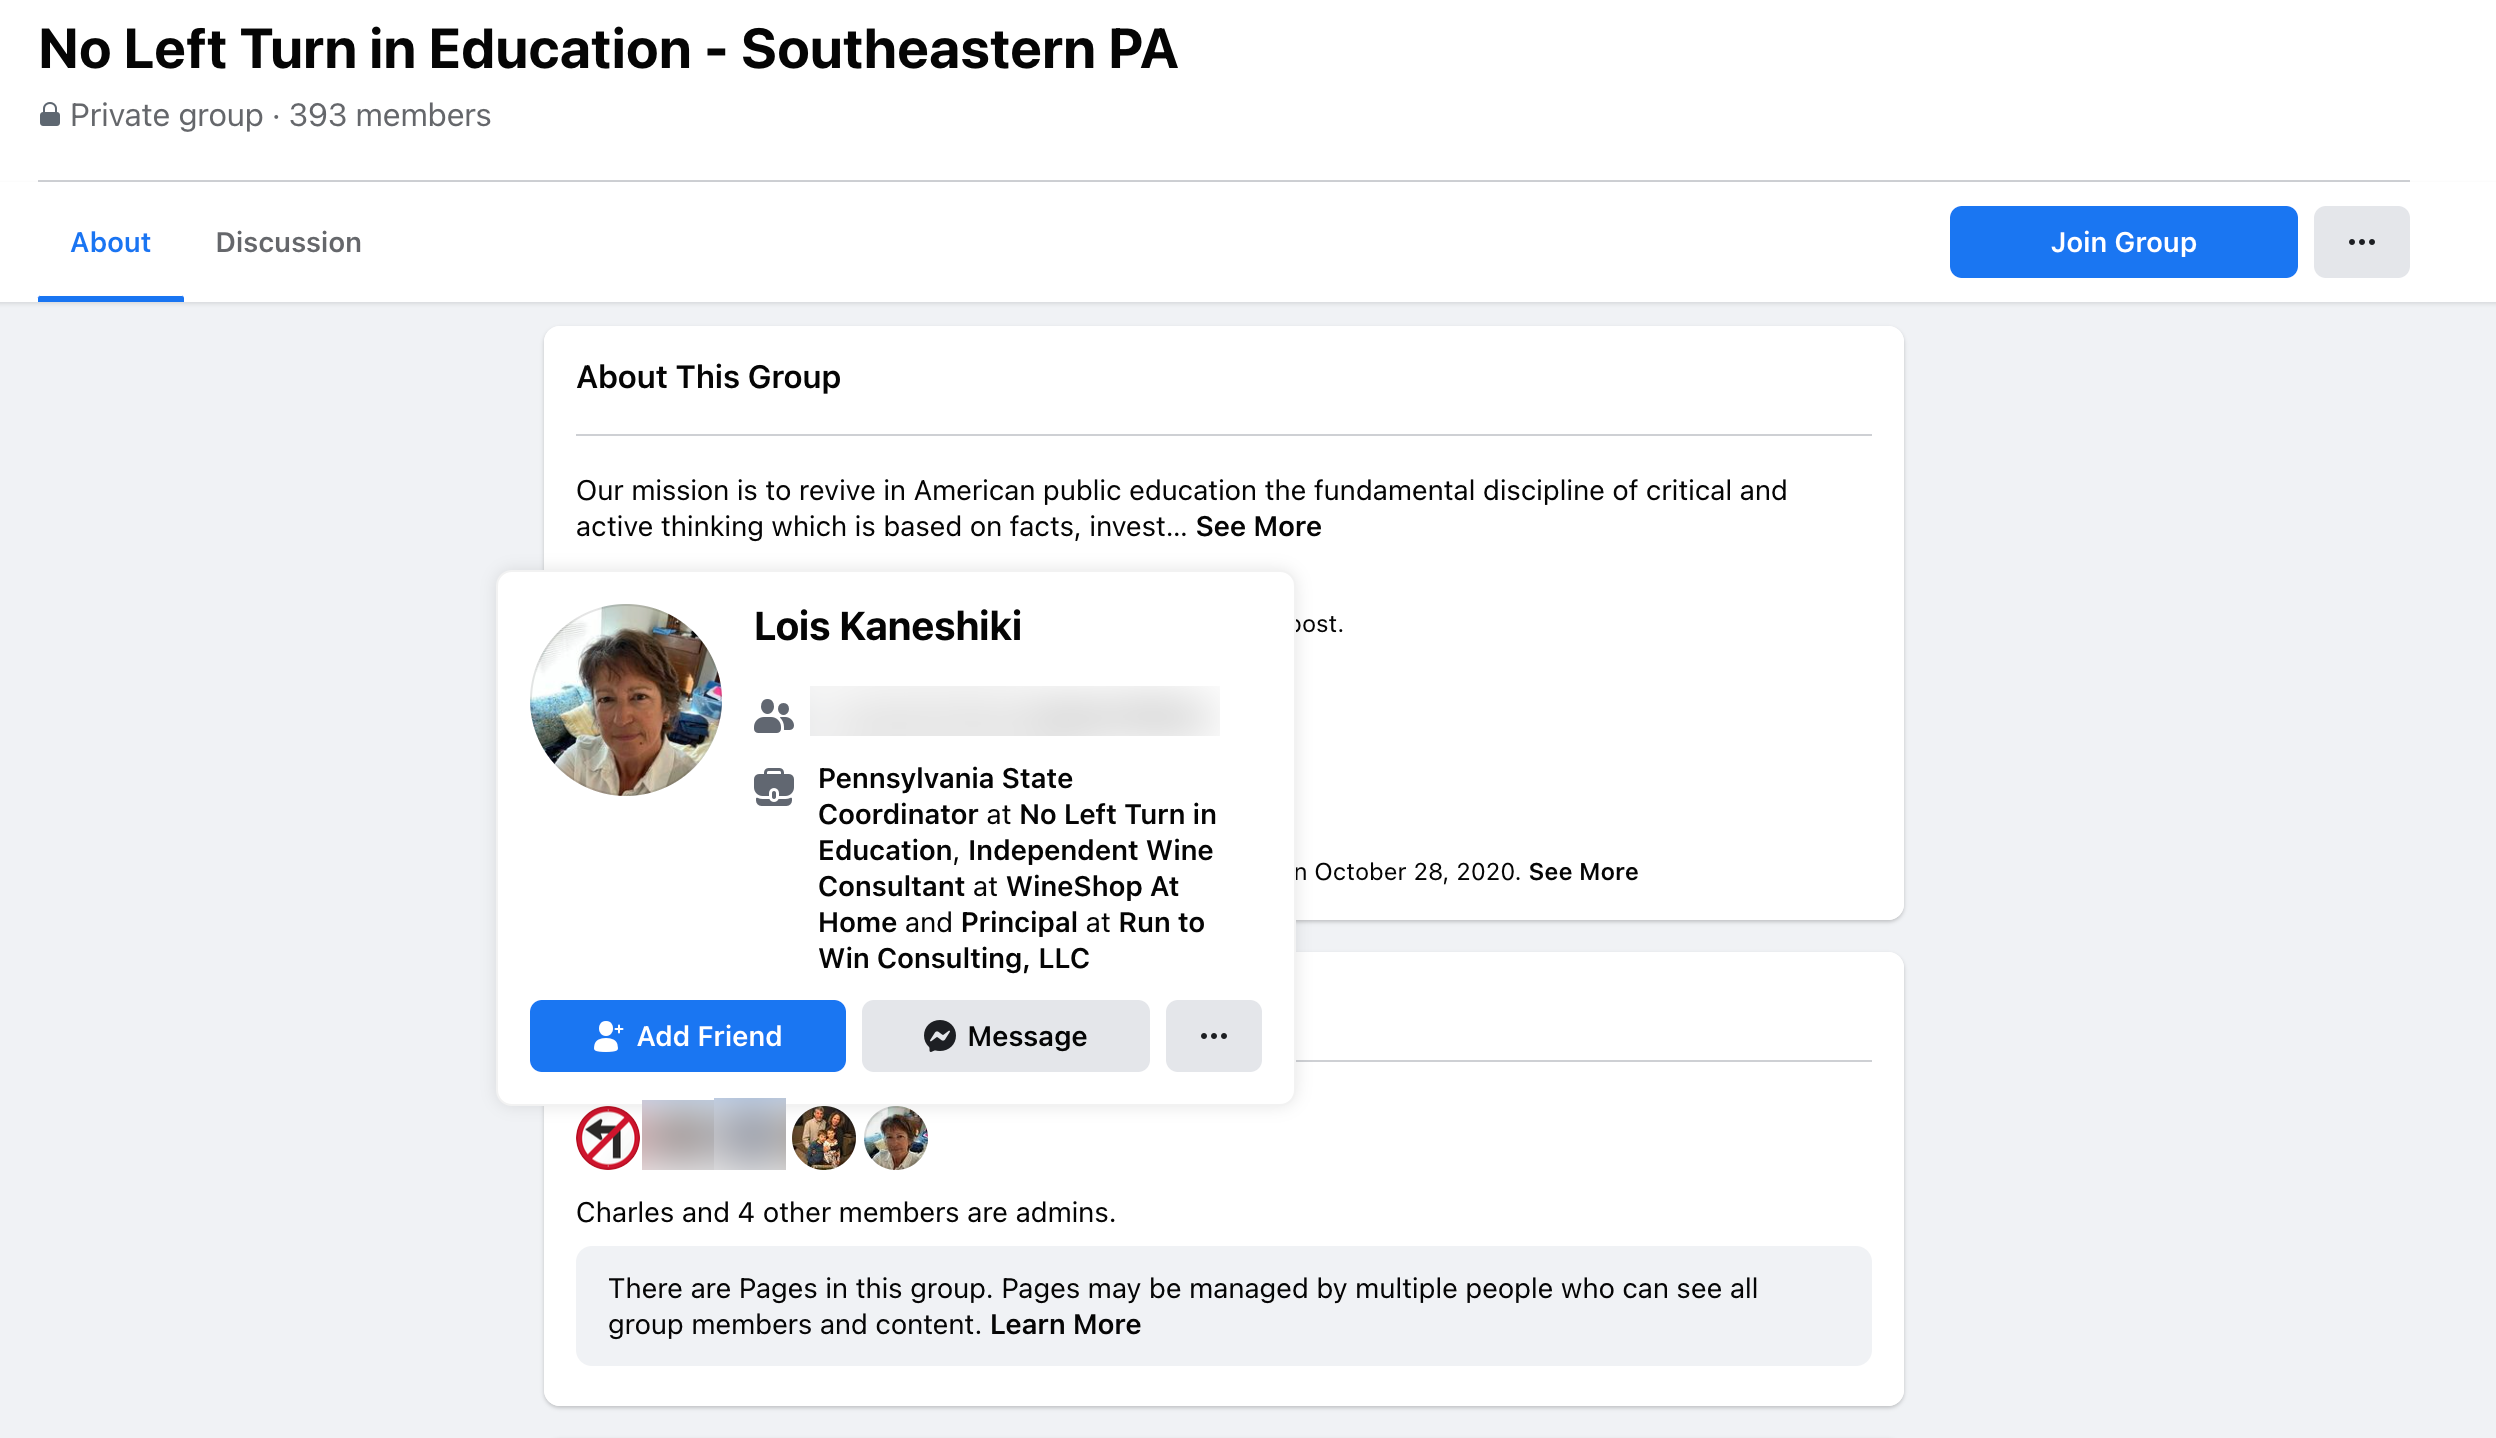Image resolution: width=2496 pixels, height=1438 pixels.
Task: Open the ellipsis menu on Lois's profile card
Action: [x=1213, y=1036]
